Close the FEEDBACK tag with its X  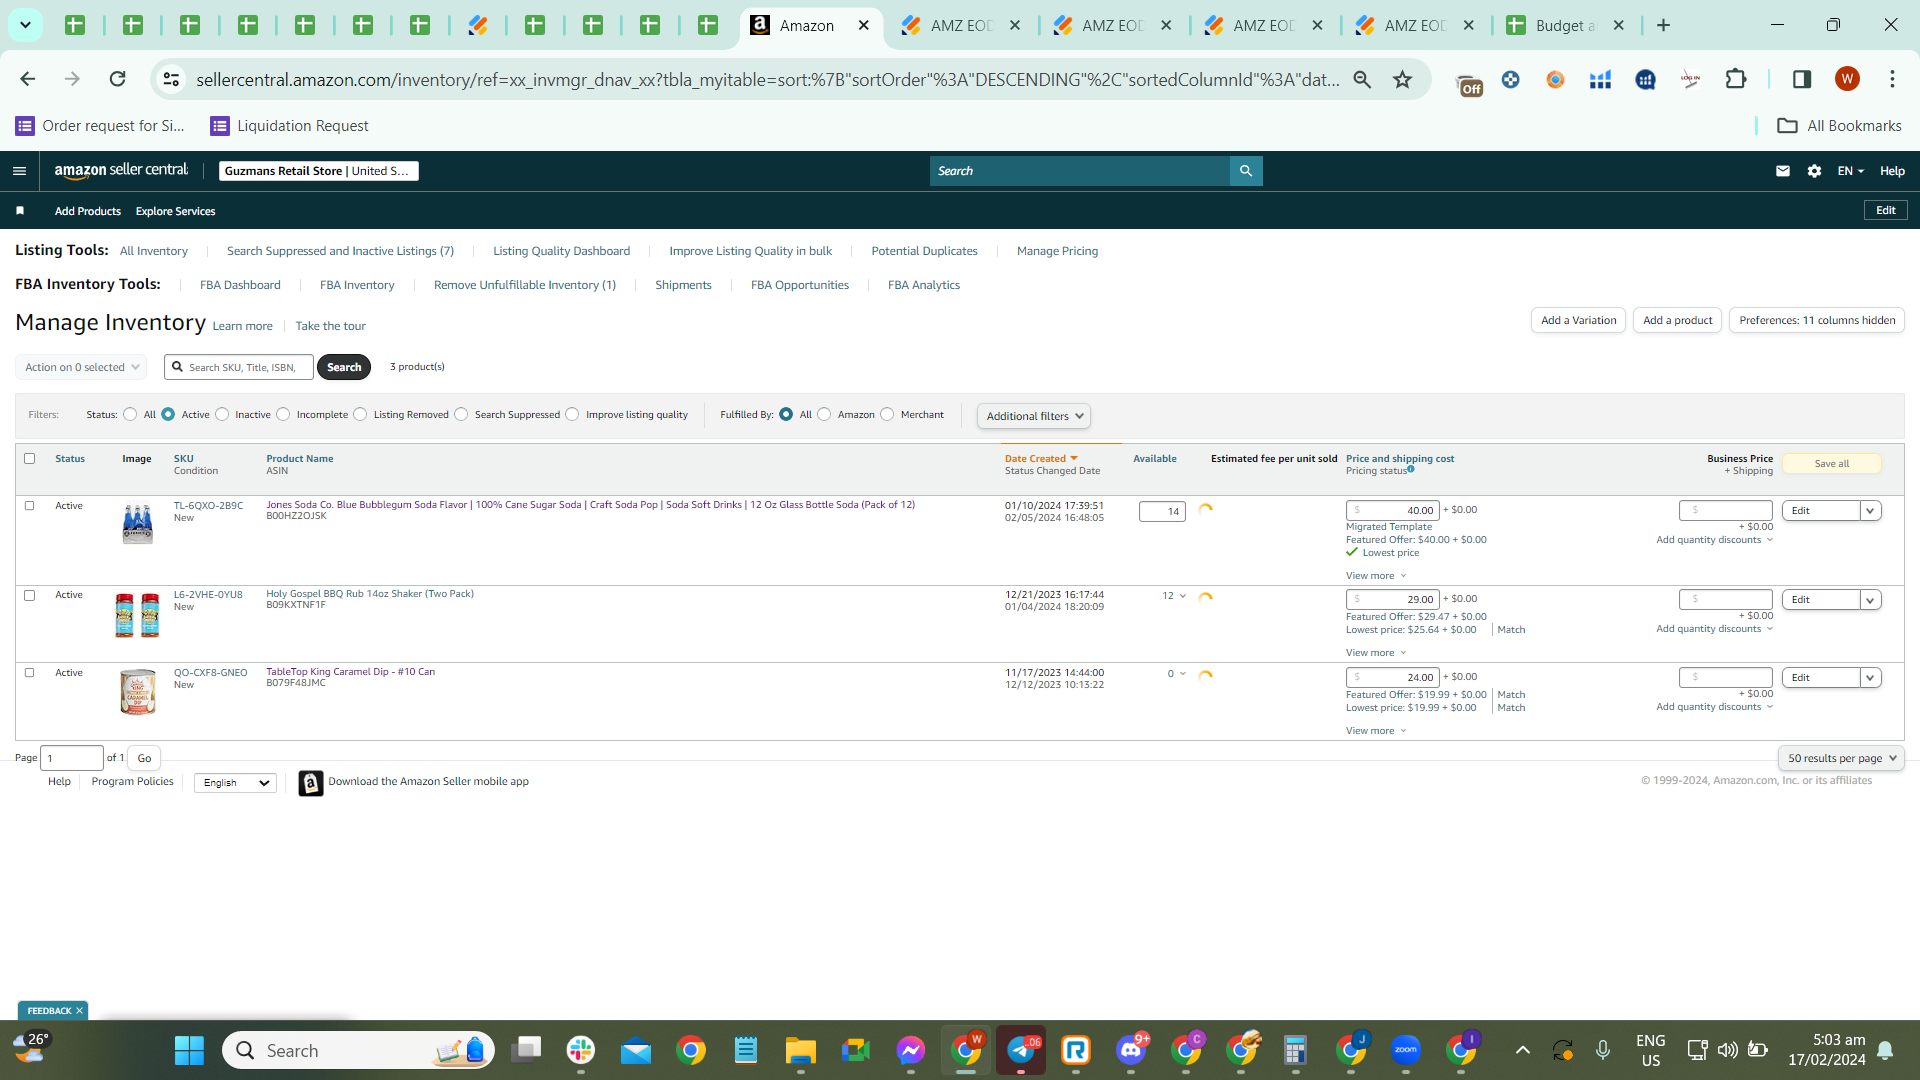(x=79, y=1011)
